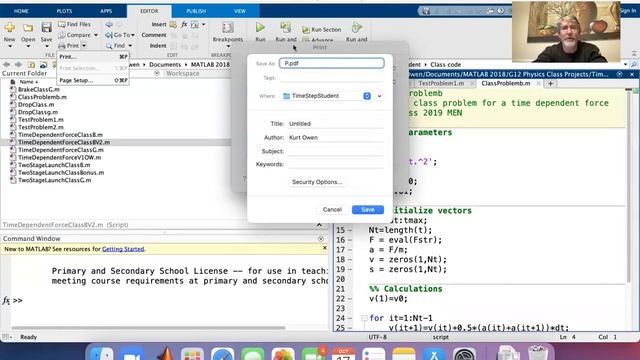Click the Run and Time icon

coord(356,27)
